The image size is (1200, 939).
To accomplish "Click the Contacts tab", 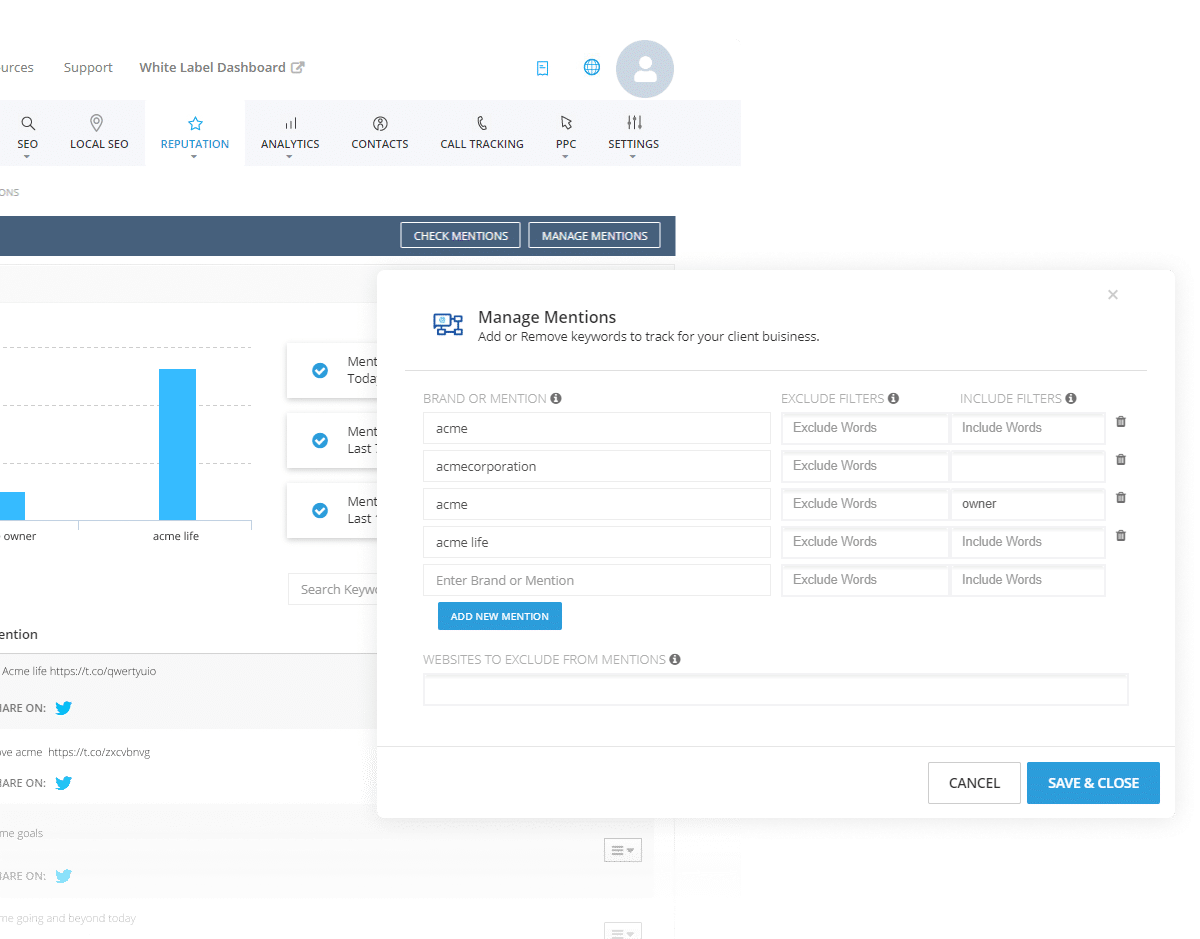I will pos(380,133).
